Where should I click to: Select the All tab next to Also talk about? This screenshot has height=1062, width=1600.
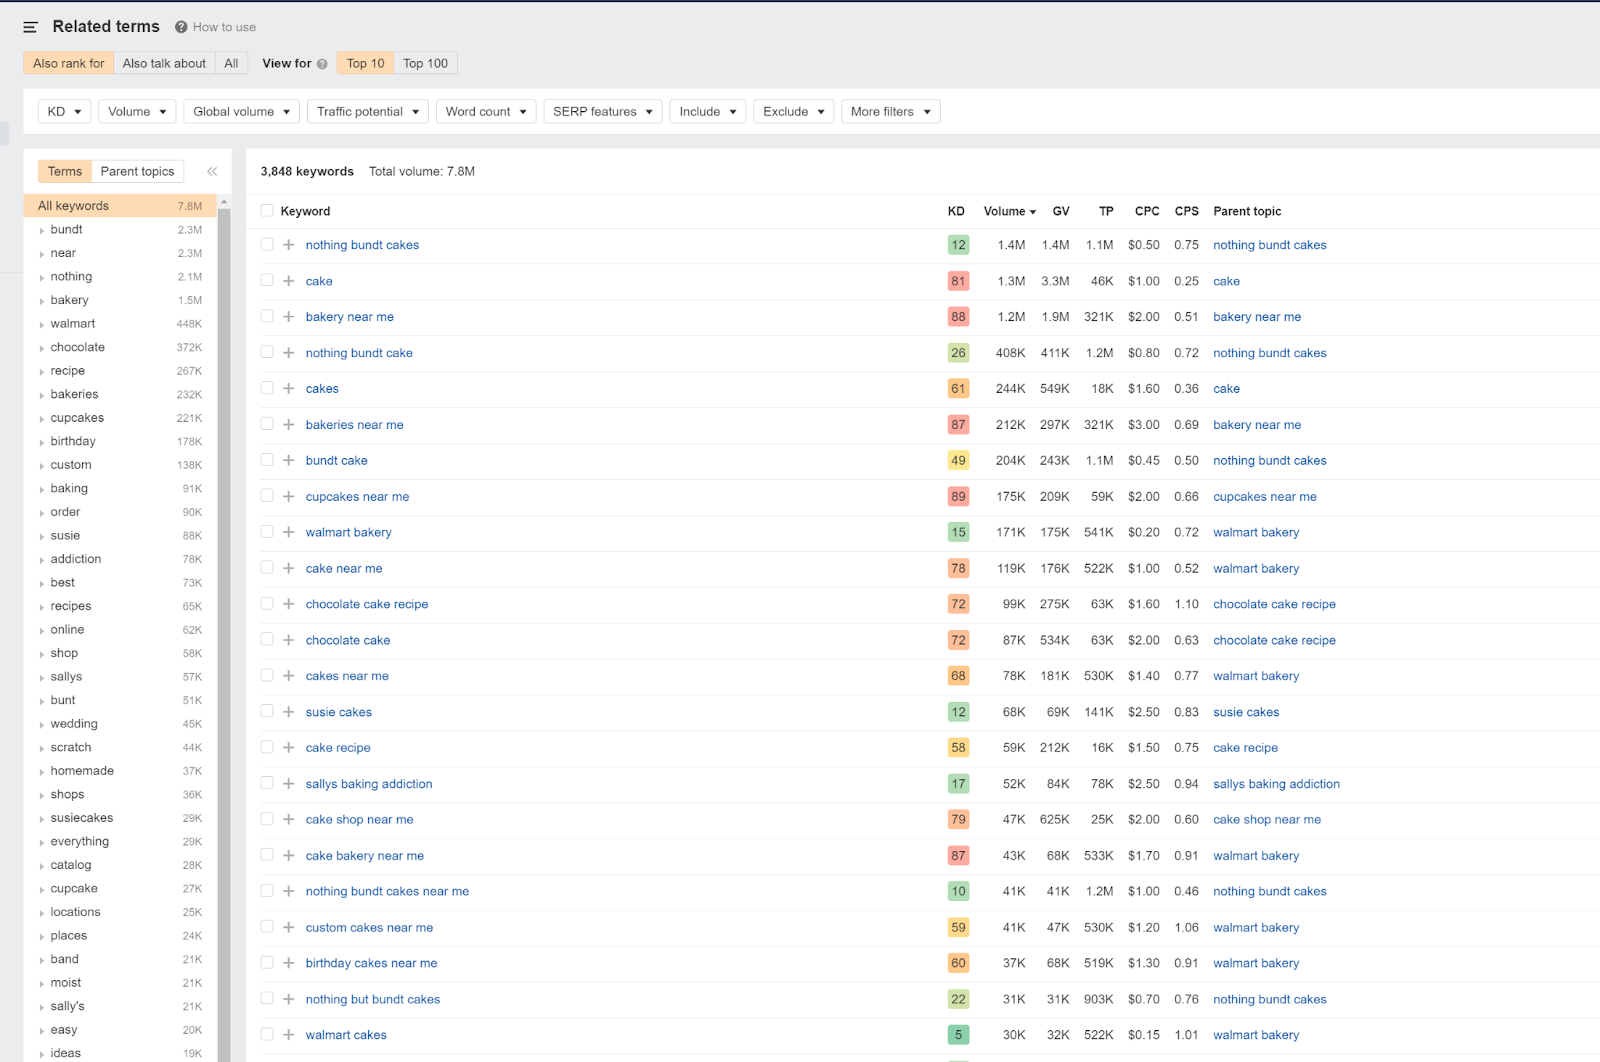coord(231,64)
